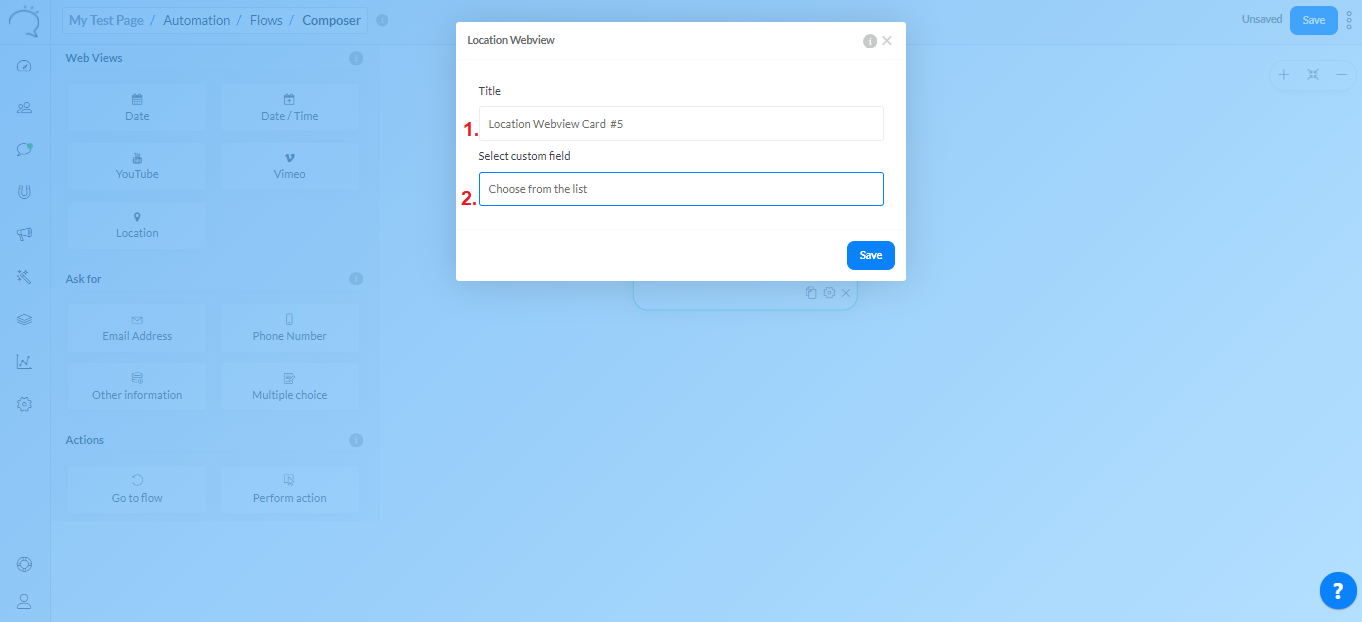This screenshot has height=622, width=1362.
Task: Click the user profile icon in sidebar
Action: tap(25, 601)
